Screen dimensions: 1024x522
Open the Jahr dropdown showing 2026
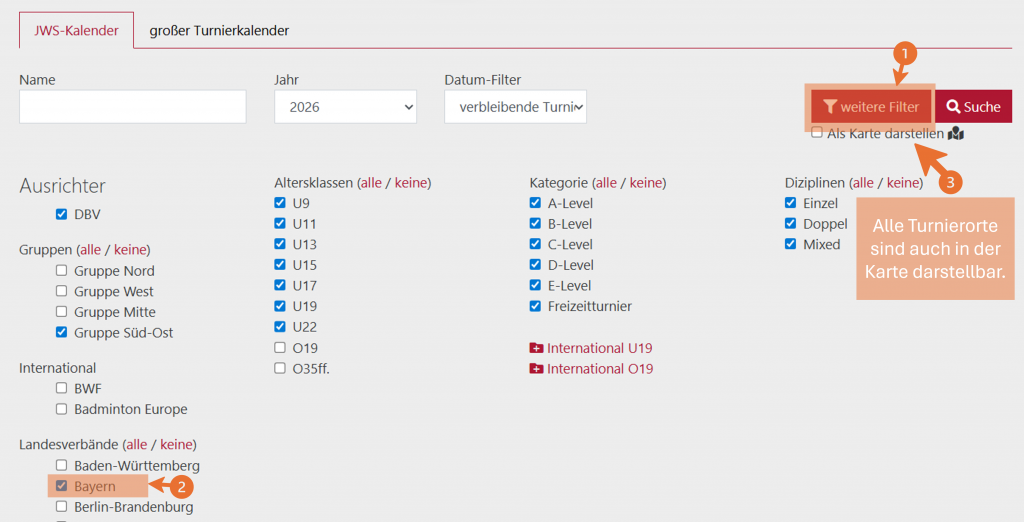pyautogui.click(x=345, y=107)
